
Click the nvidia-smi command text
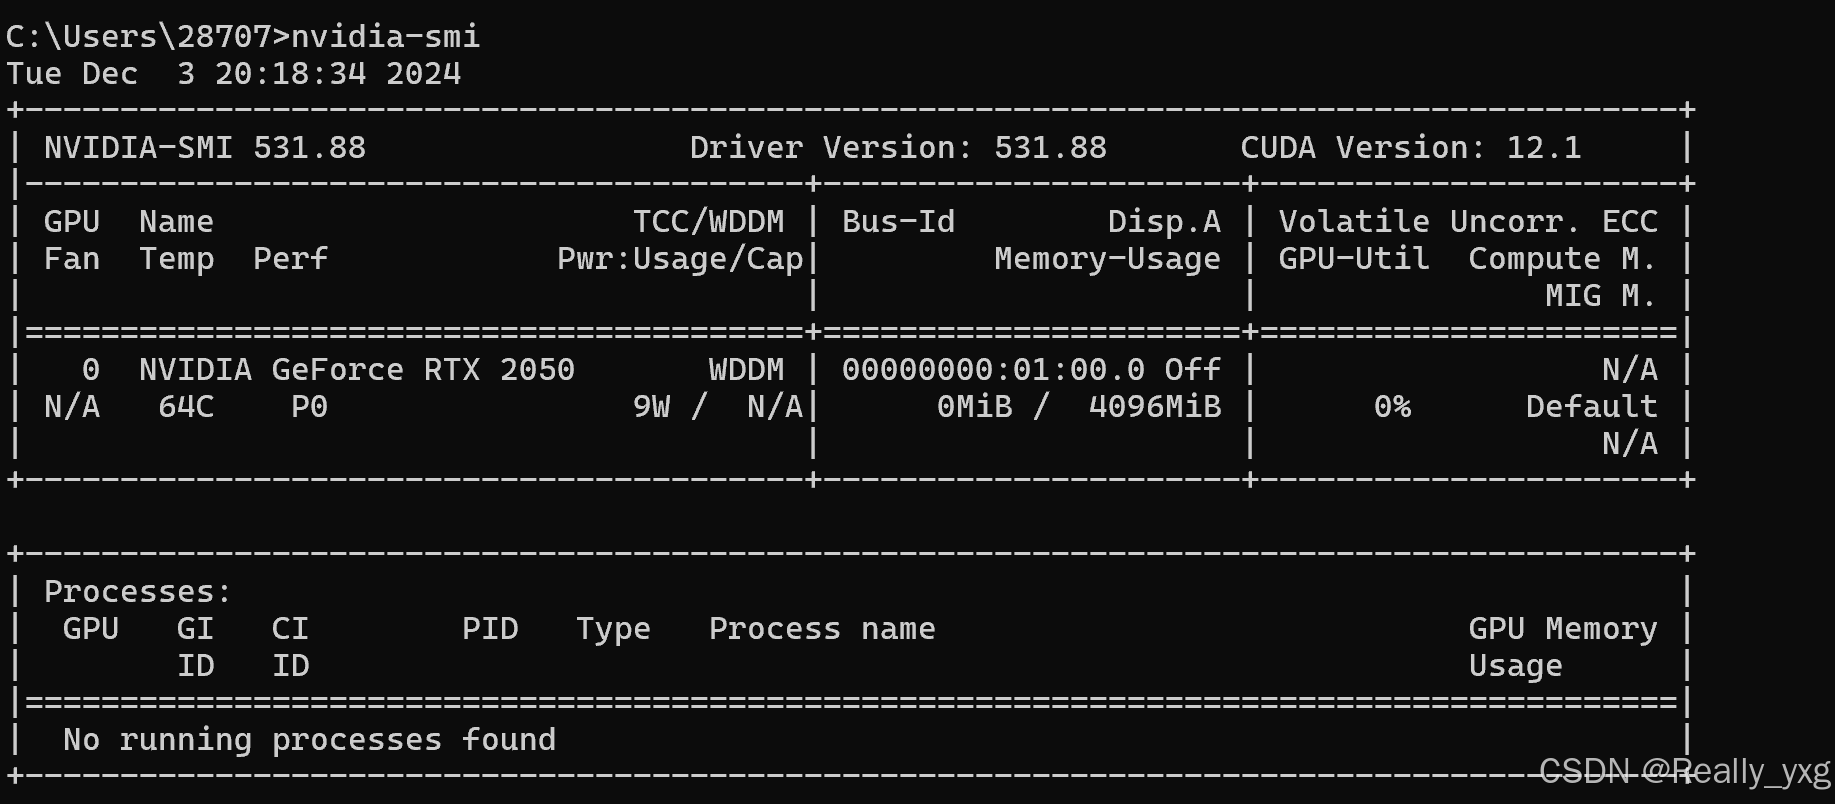(x=385, y=37)
